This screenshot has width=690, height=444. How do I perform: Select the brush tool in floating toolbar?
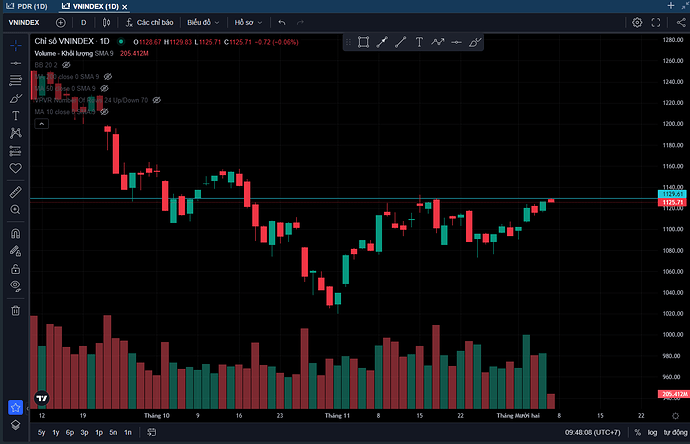pyautogui.click(x=476, y=41)
